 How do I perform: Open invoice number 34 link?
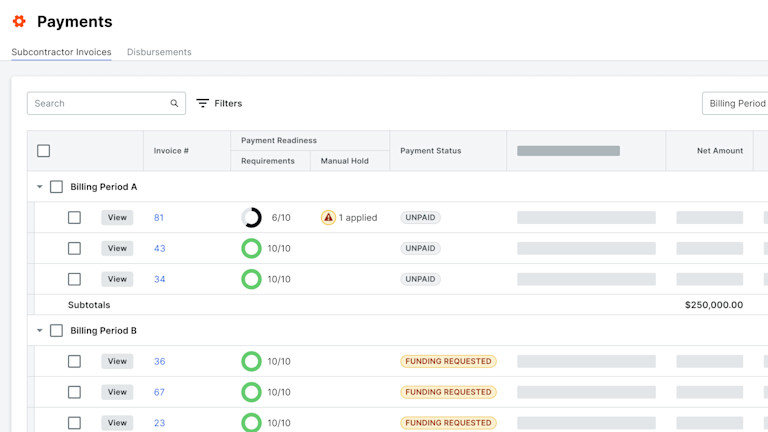[x=160, y=279]
